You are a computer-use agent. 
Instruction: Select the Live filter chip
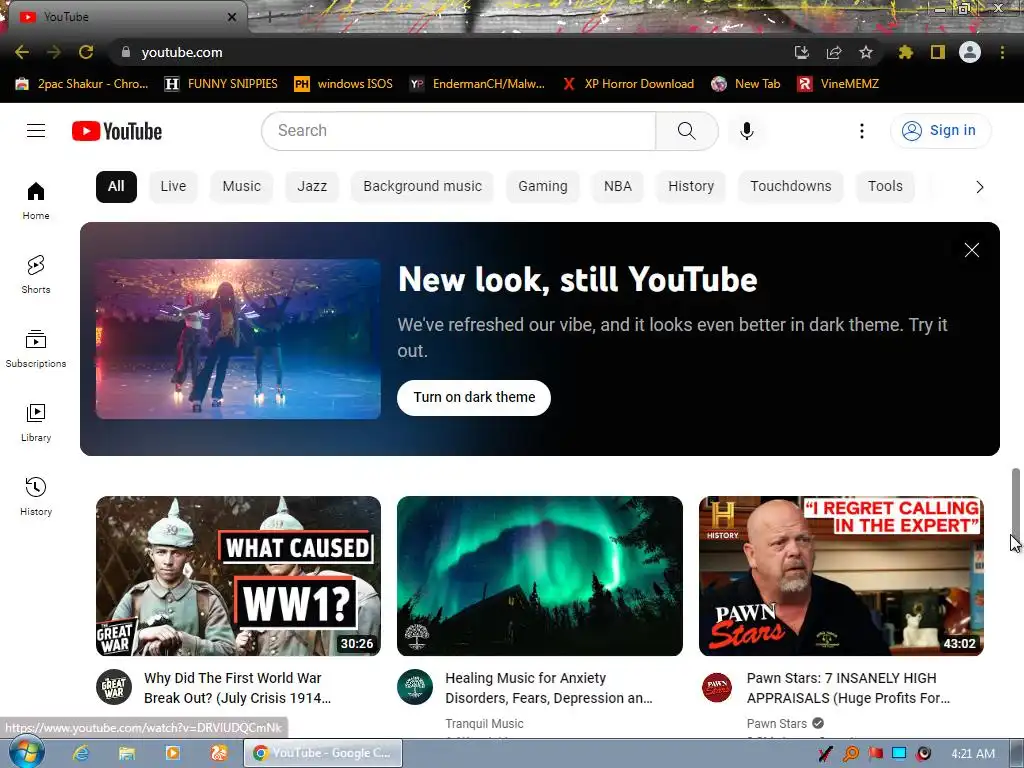pyautogui.click(x=173, y=187)
